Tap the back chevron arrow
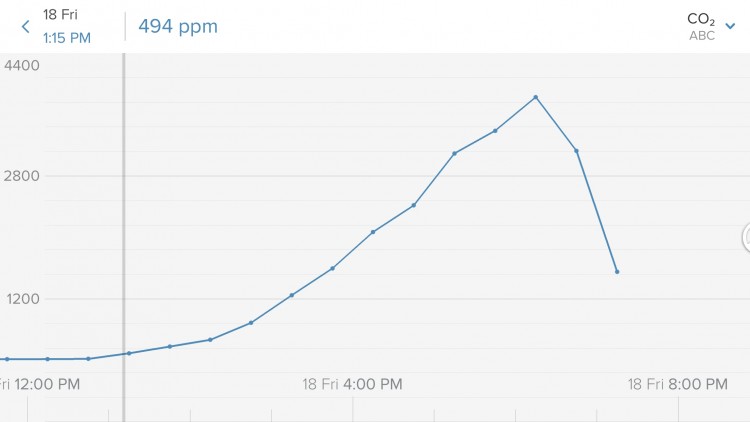 [x=25, y=27]
